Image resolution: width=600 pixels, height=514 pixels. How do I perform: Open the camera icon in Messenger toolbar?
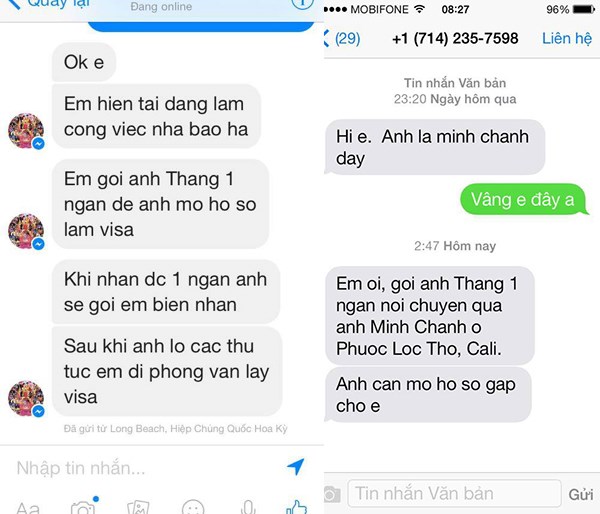tap(83, 507)
